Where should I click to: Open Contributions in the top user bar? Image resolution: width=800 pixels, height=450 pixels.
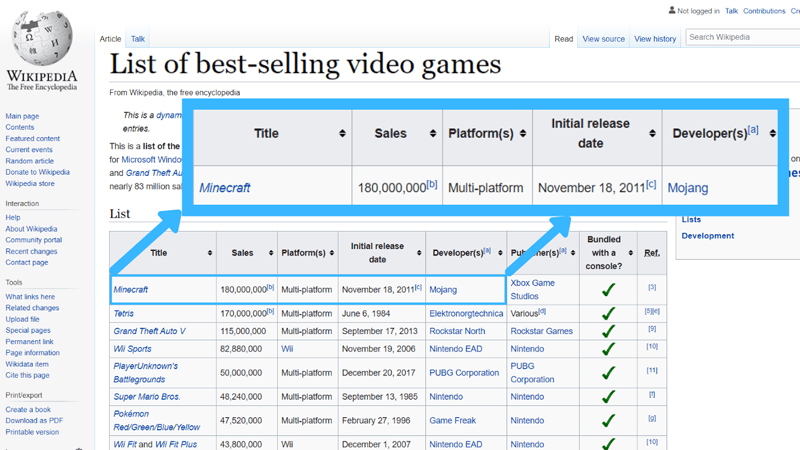coord(764,11)
